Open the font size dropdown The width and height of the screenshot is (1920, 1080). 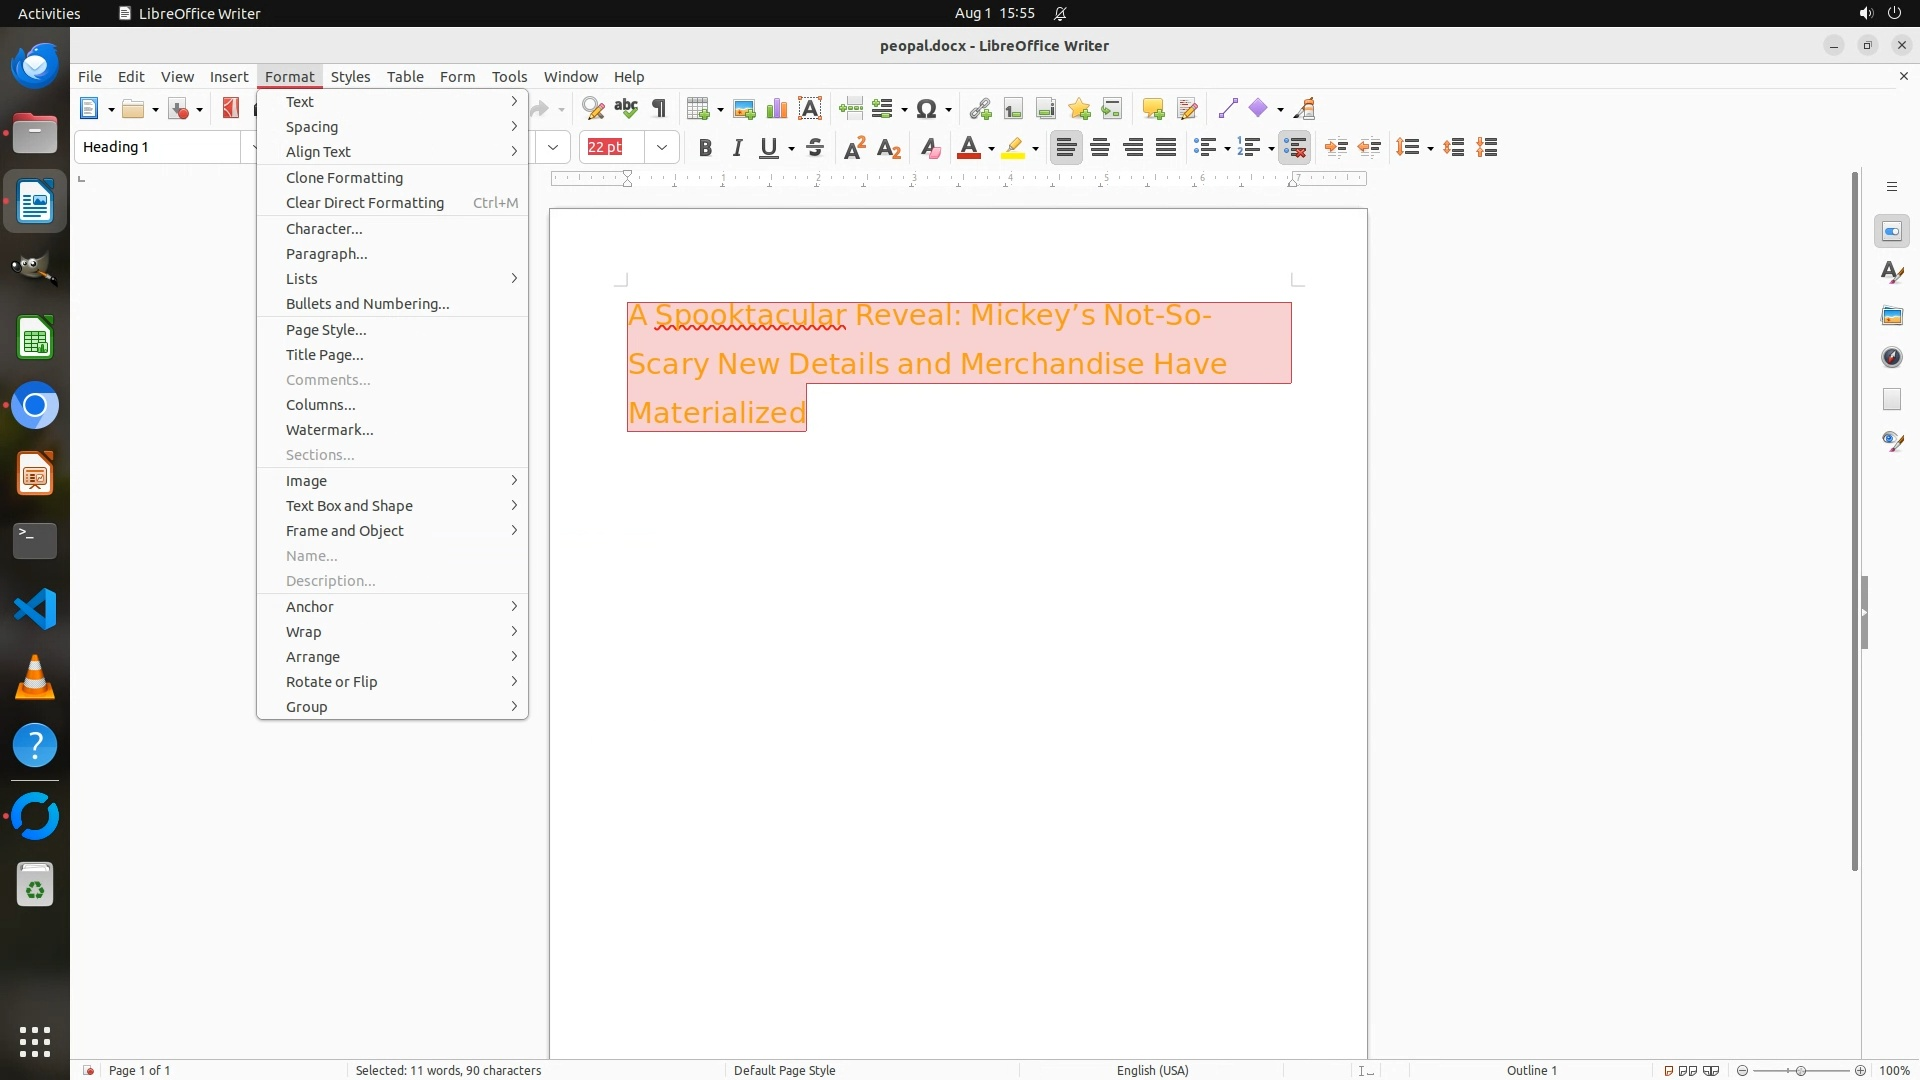click(662, 148)
